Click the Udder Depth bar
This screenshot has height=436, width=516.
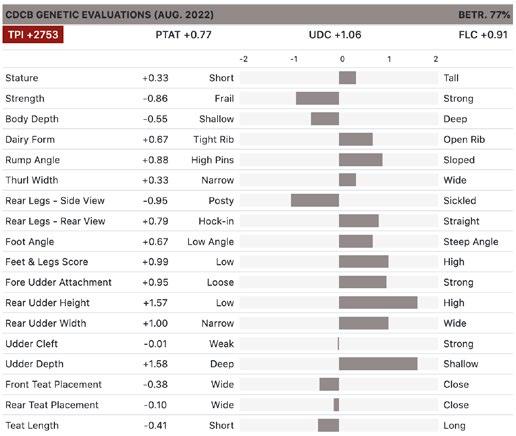tap(378, 364)
